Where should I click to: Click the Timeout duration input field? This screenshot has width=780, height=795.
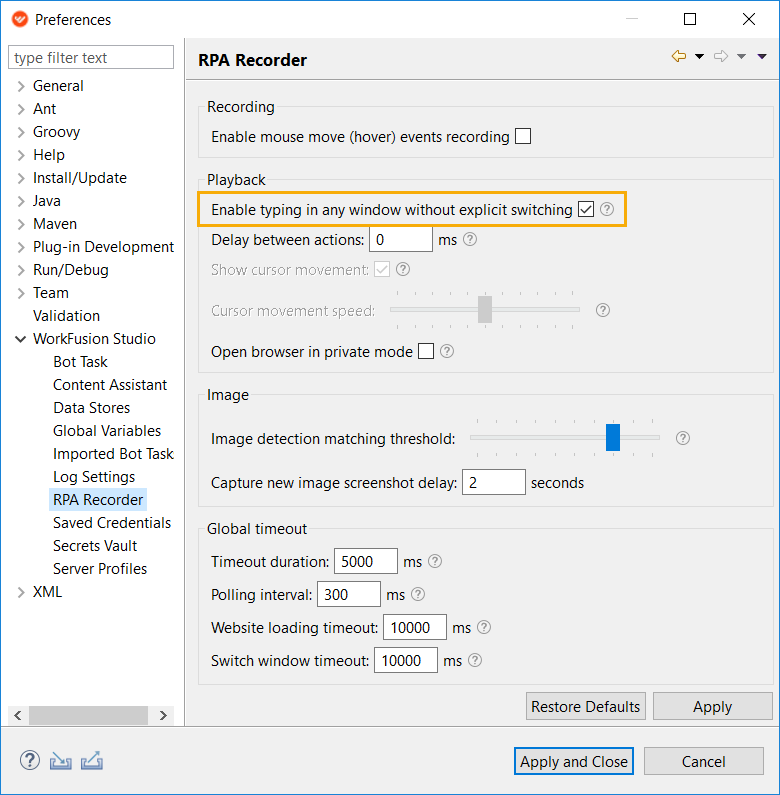[366, 561]
